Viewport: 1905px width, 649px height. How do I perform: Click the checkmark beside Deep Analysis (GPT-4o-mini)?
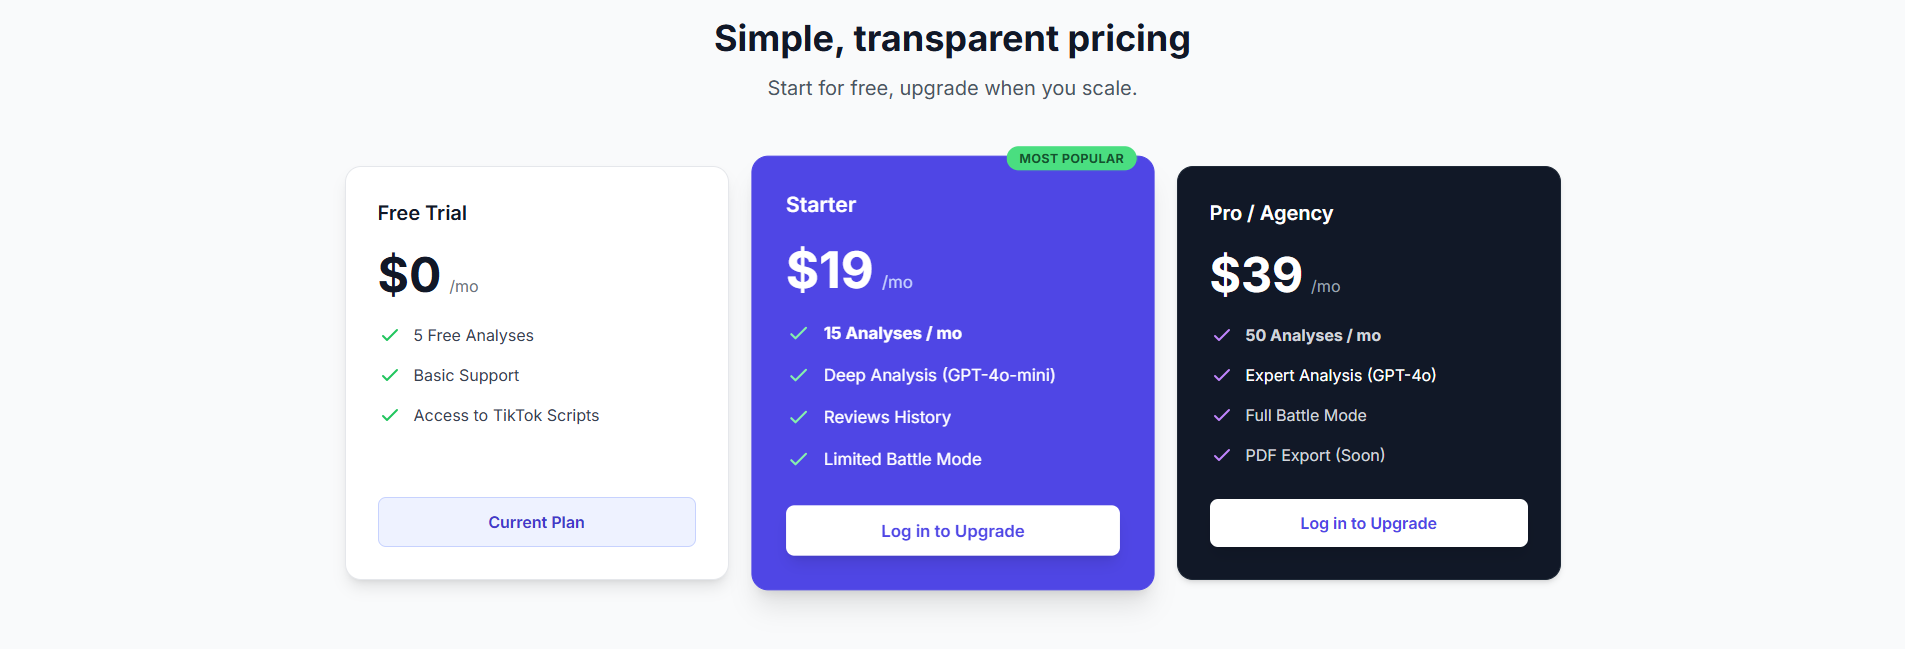(799, 375)
